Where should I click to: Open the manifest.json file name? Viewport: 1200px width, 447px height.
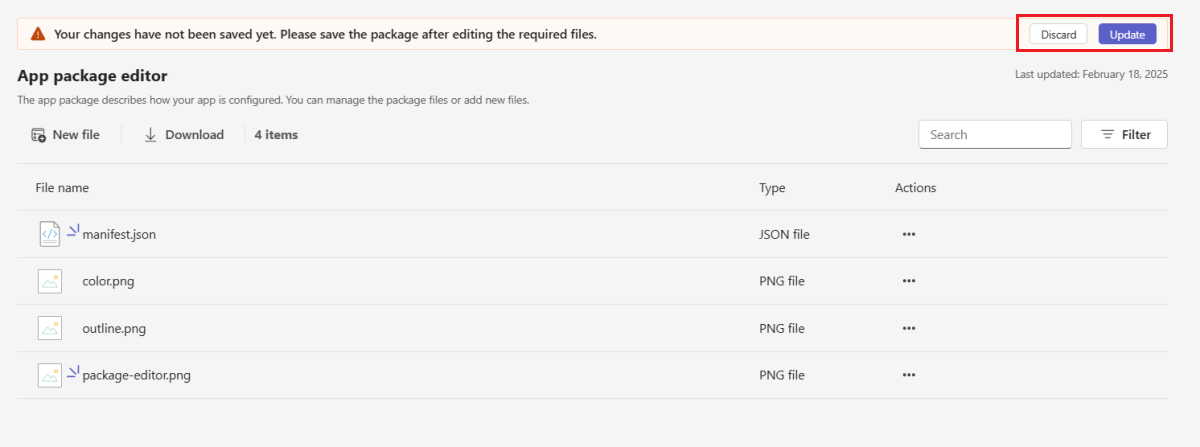[x=119, y=235]
